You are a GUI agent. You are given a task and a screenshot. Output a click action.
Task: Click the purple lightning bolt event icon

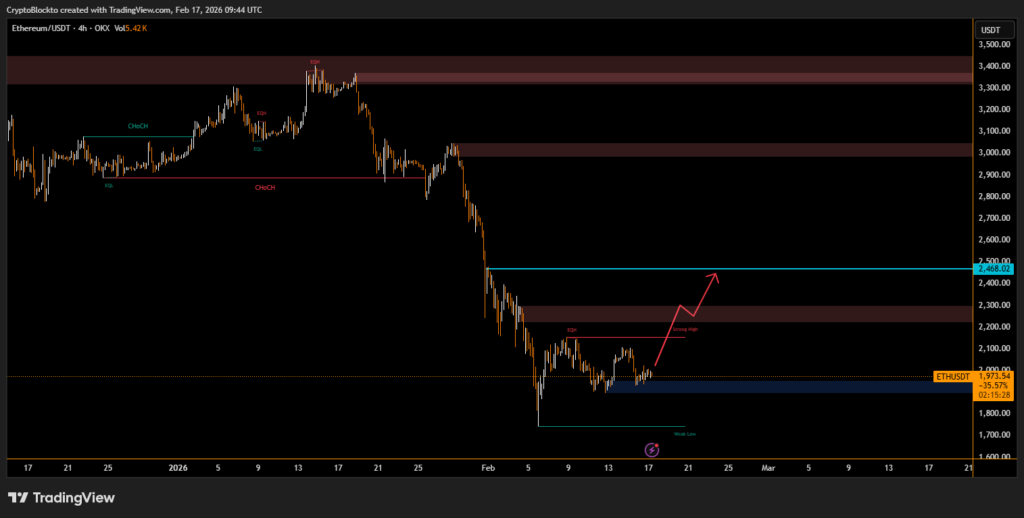[652, 450]
